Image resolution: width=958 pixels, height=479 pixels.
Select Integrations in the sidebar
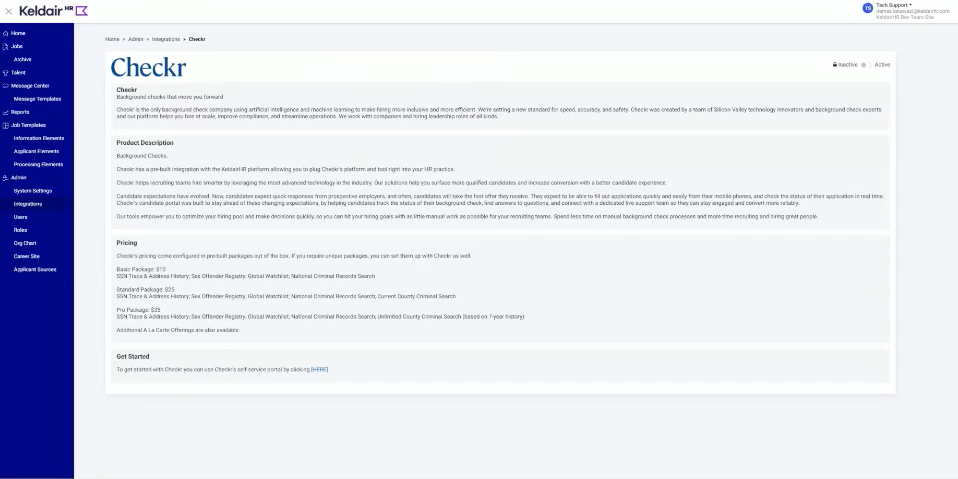(x=28, y=204)
